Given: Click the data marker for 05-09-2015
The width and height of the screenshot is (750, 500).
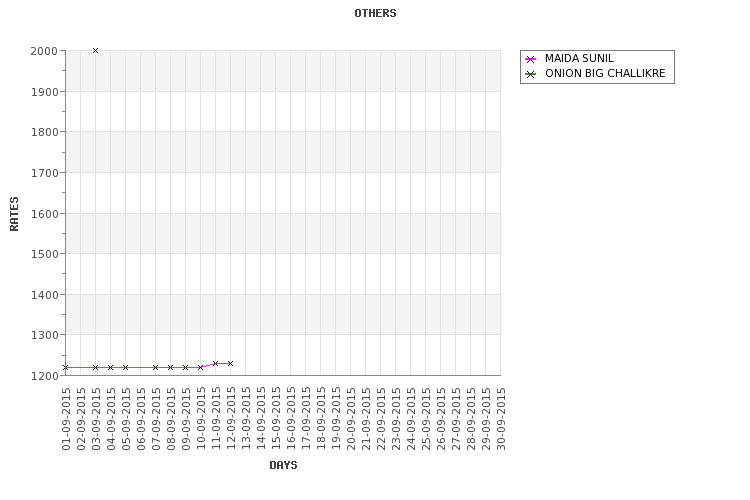Looking at the screenshot, I should [x=125, y=367].
